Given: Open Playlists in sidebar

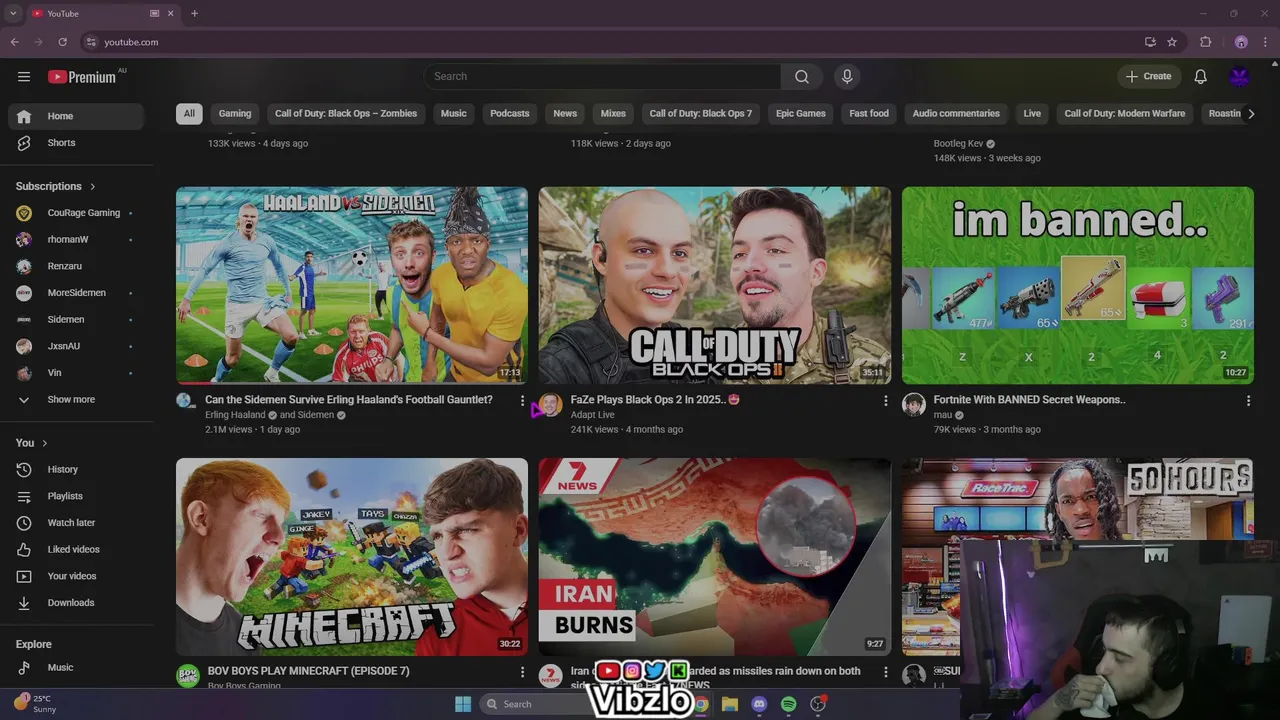Looking at the screenshot, I should point(76,496).
